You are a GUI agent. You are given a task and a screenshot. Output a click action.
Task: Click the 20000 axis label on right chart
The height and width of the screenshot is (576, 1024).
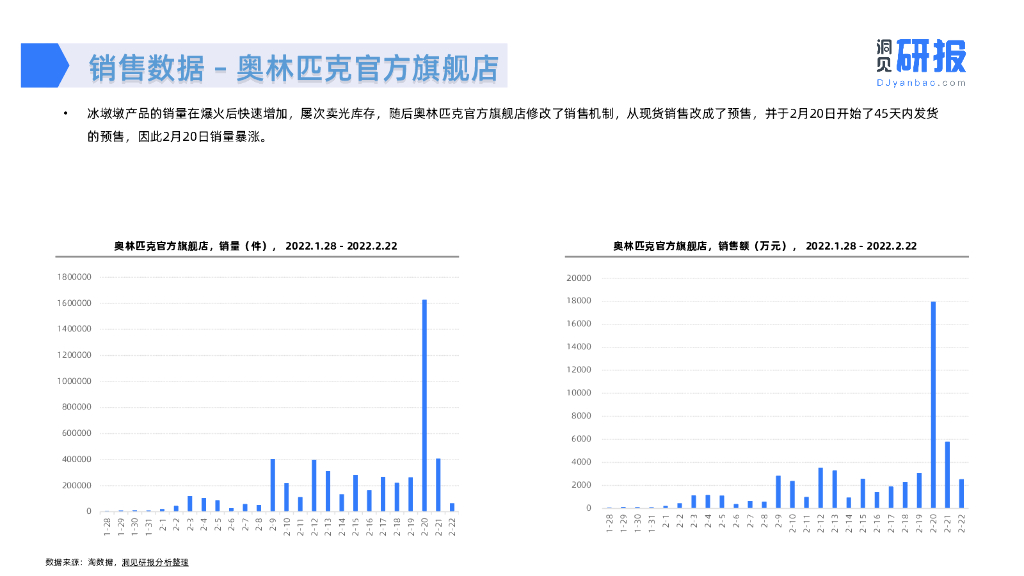point(579,278)
